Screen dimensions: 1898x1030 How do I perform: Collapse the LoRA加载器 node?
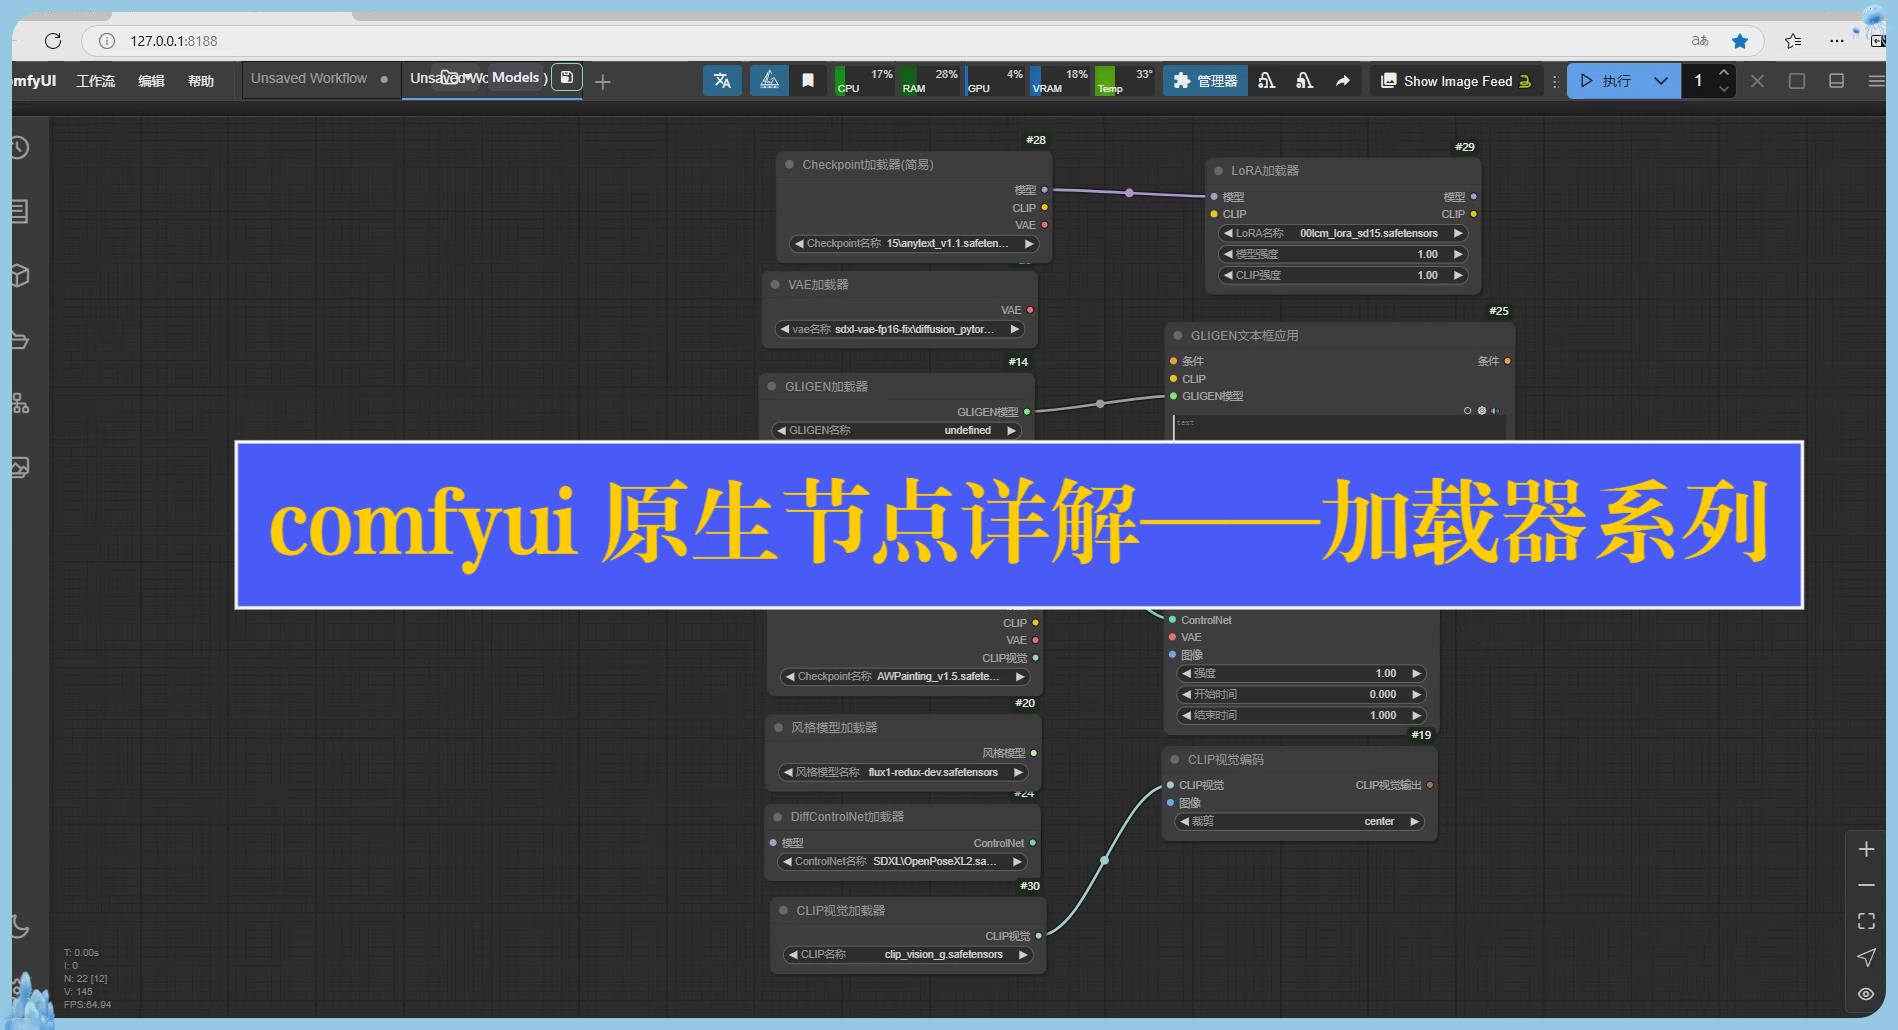(1219, 171)
